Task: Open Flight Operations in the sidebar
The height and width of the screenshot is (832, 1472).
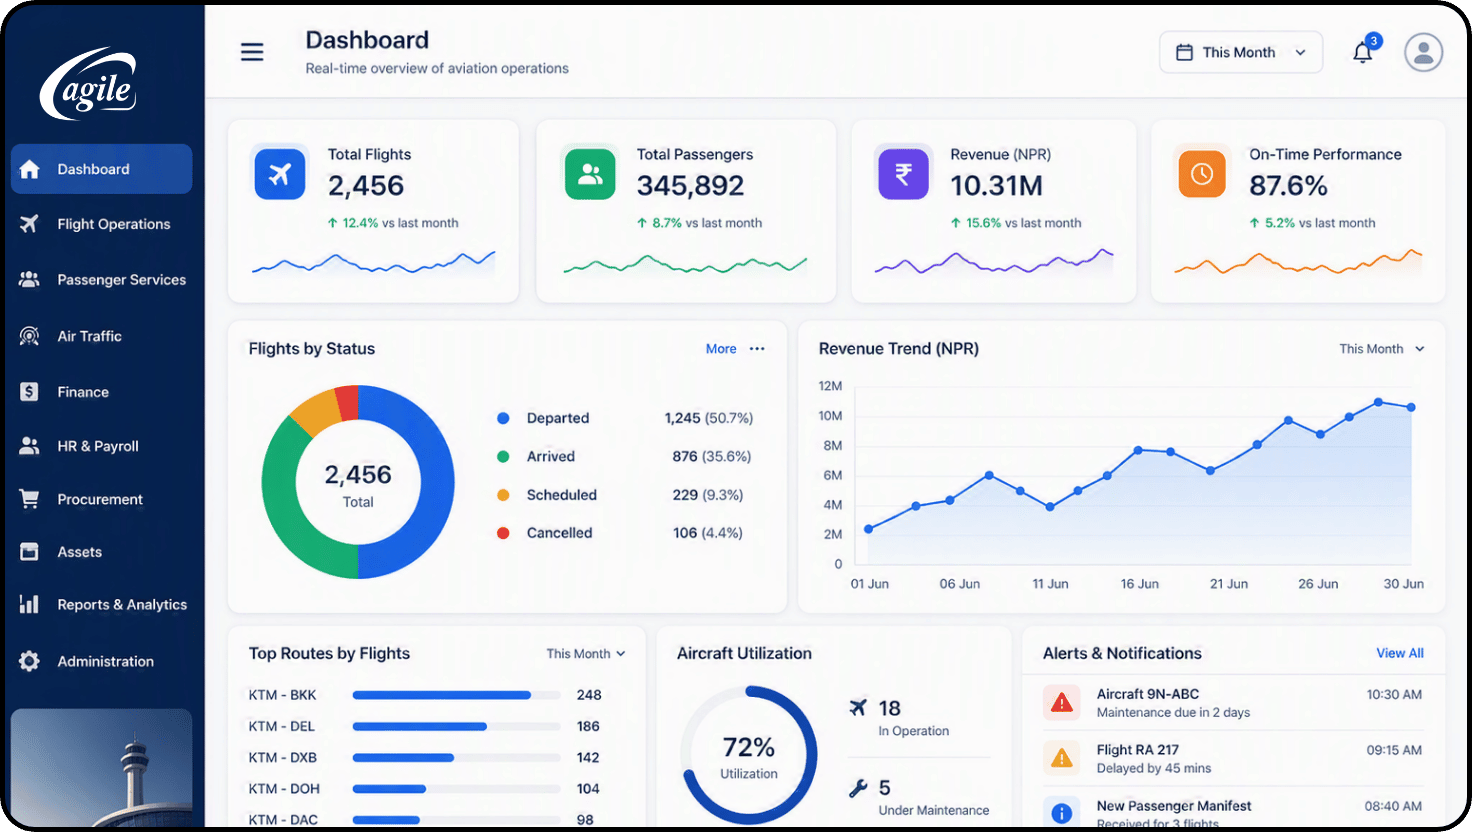Action: [101, 224]
